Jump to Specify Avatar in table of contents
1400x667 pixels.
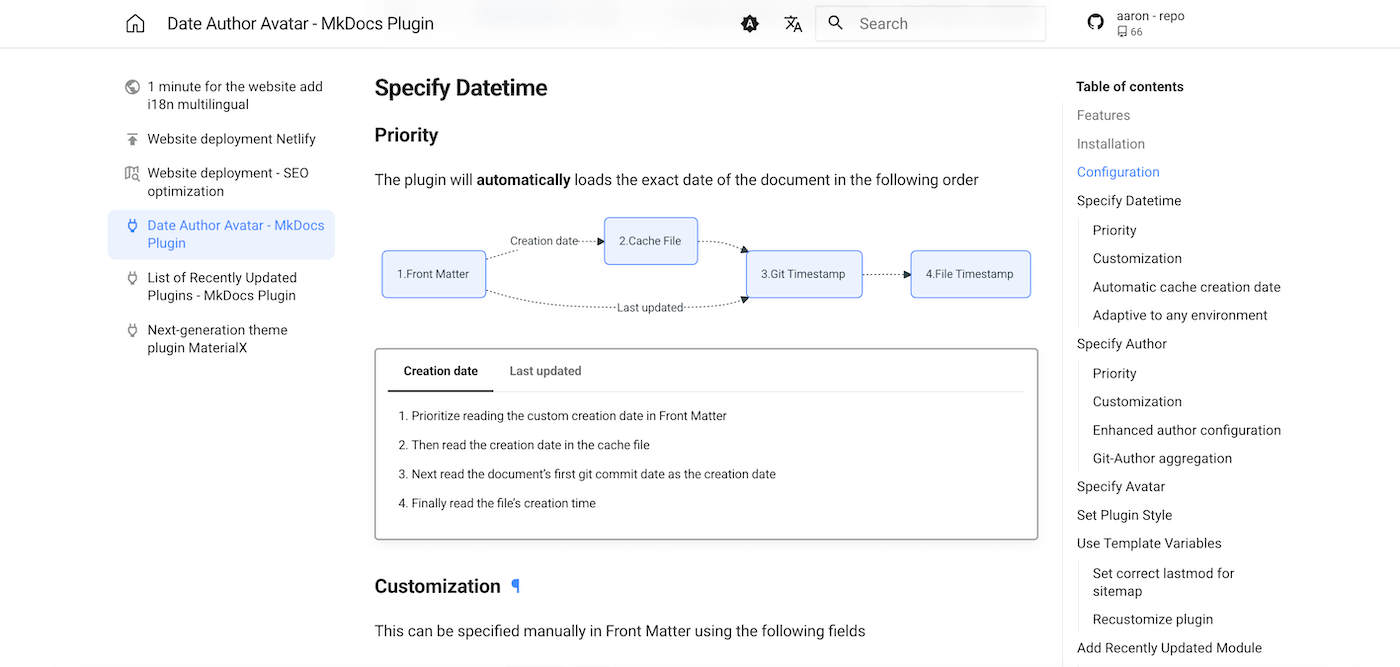point(1121,487)
